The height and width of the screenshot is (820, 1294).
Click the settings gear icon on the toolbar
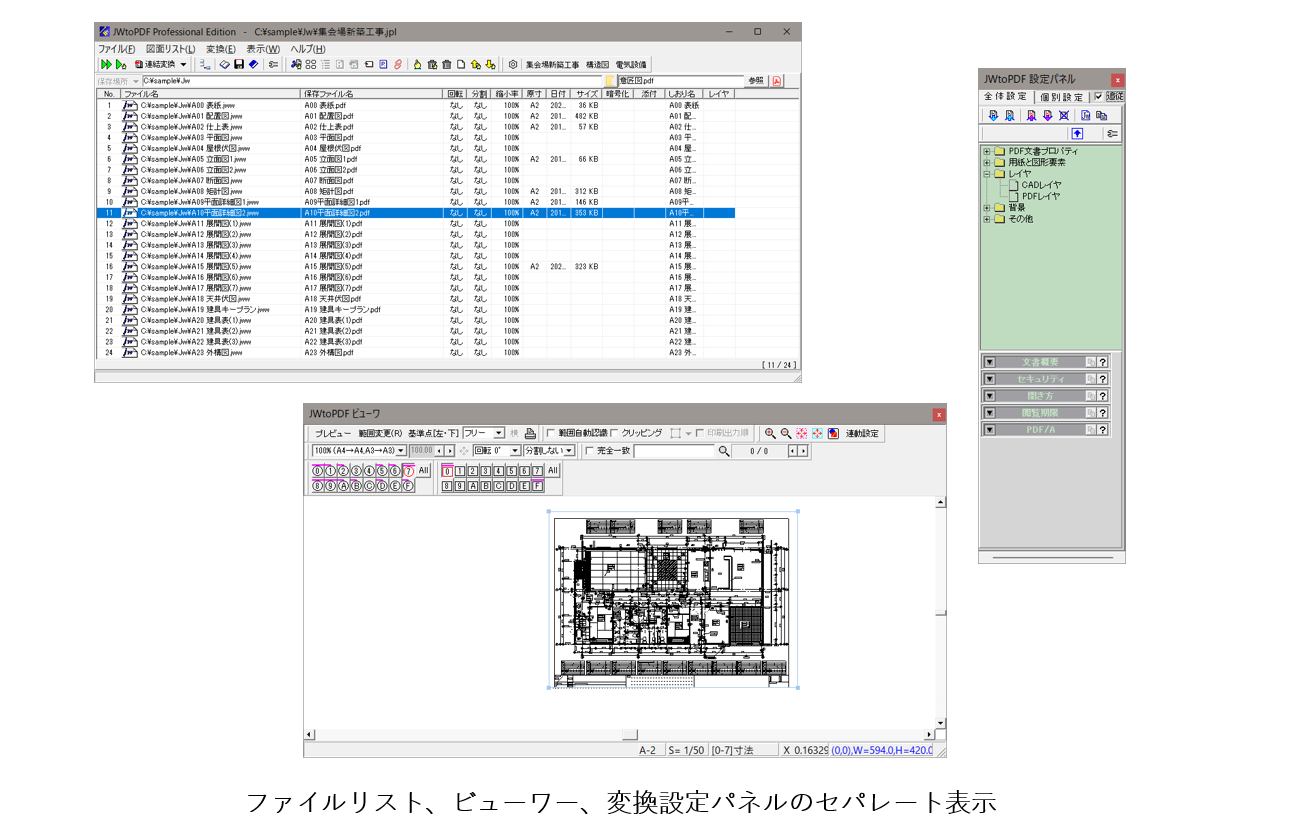pyautogui.click(x=514, y=64)
